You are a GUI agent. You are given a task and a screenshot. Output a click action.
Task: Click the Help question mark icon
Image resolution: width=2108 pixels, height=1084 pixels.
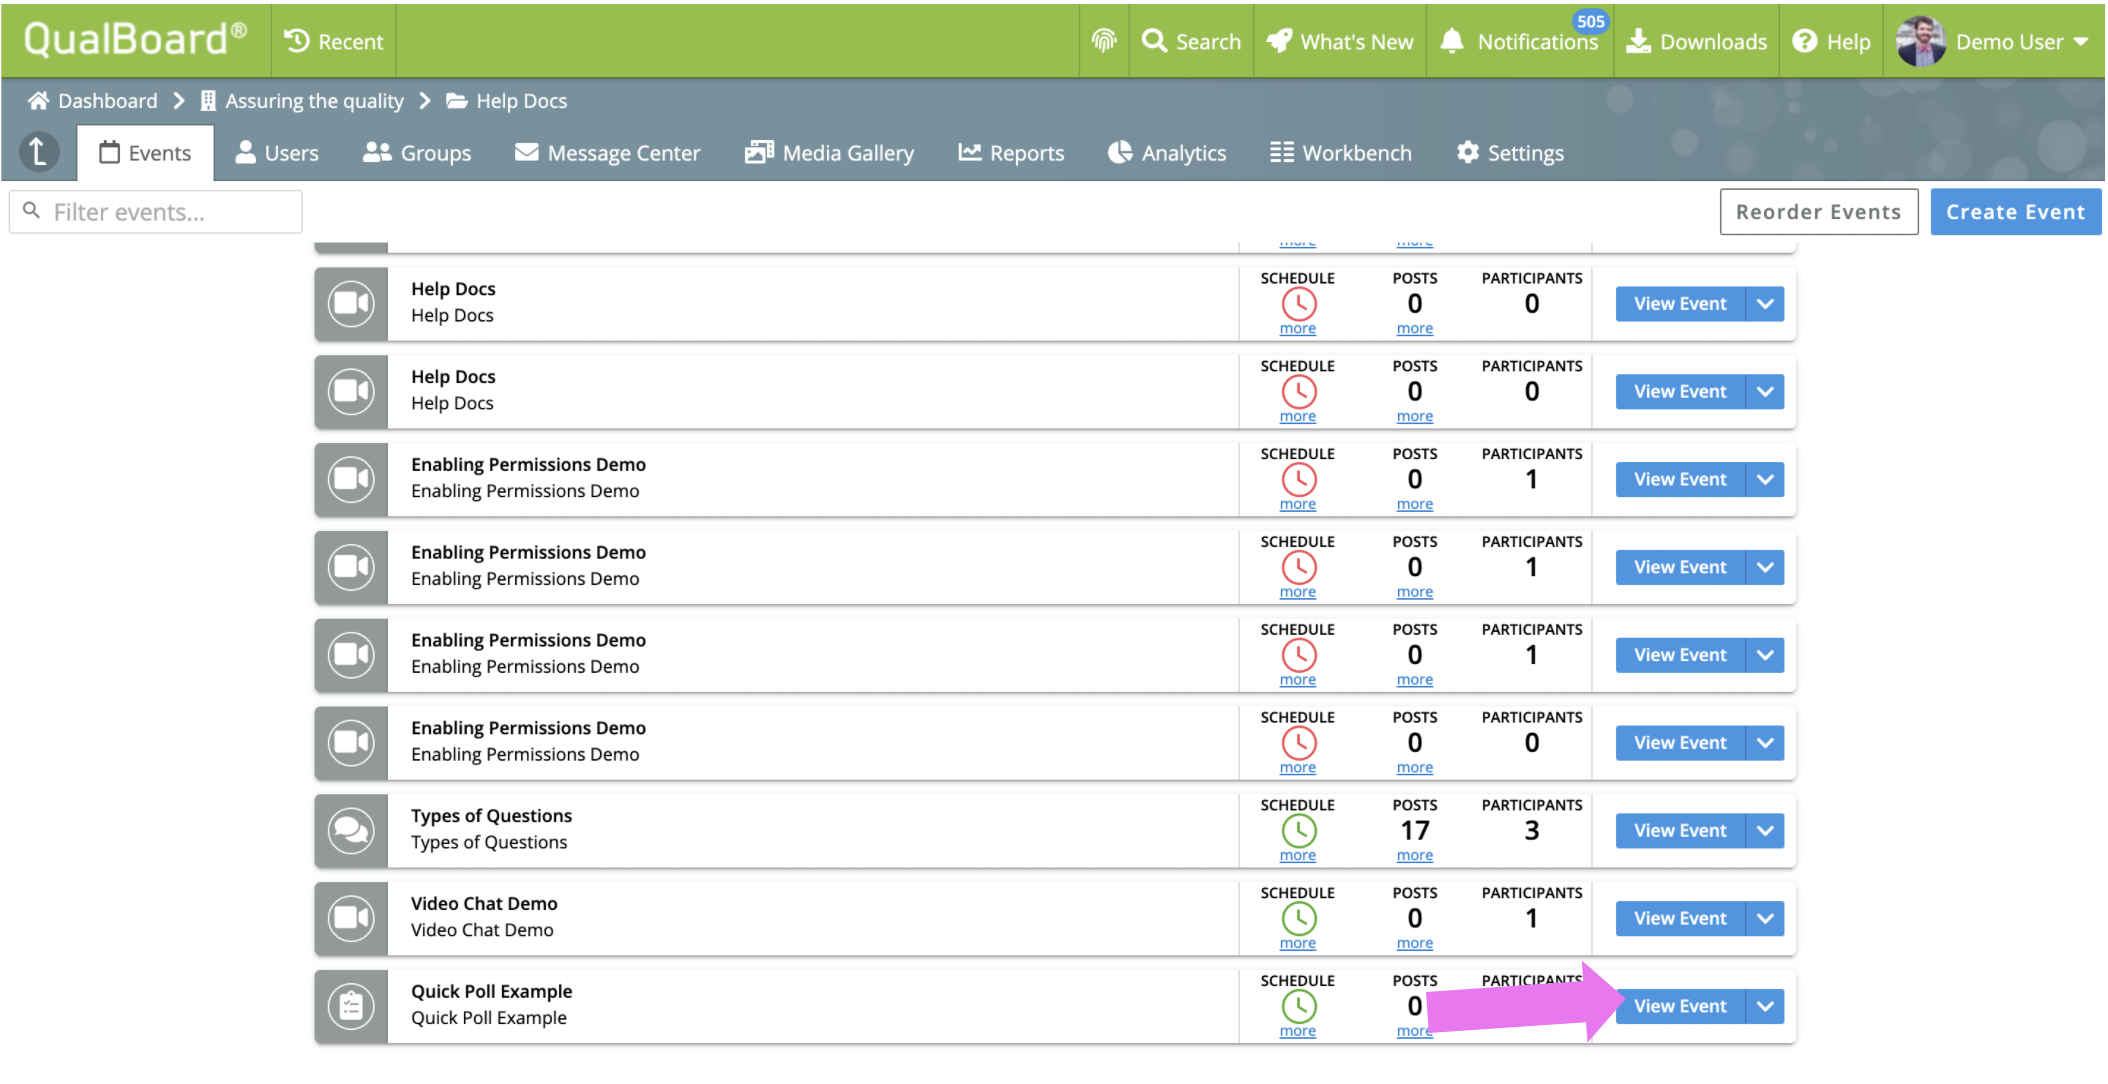coord(1805,41)
